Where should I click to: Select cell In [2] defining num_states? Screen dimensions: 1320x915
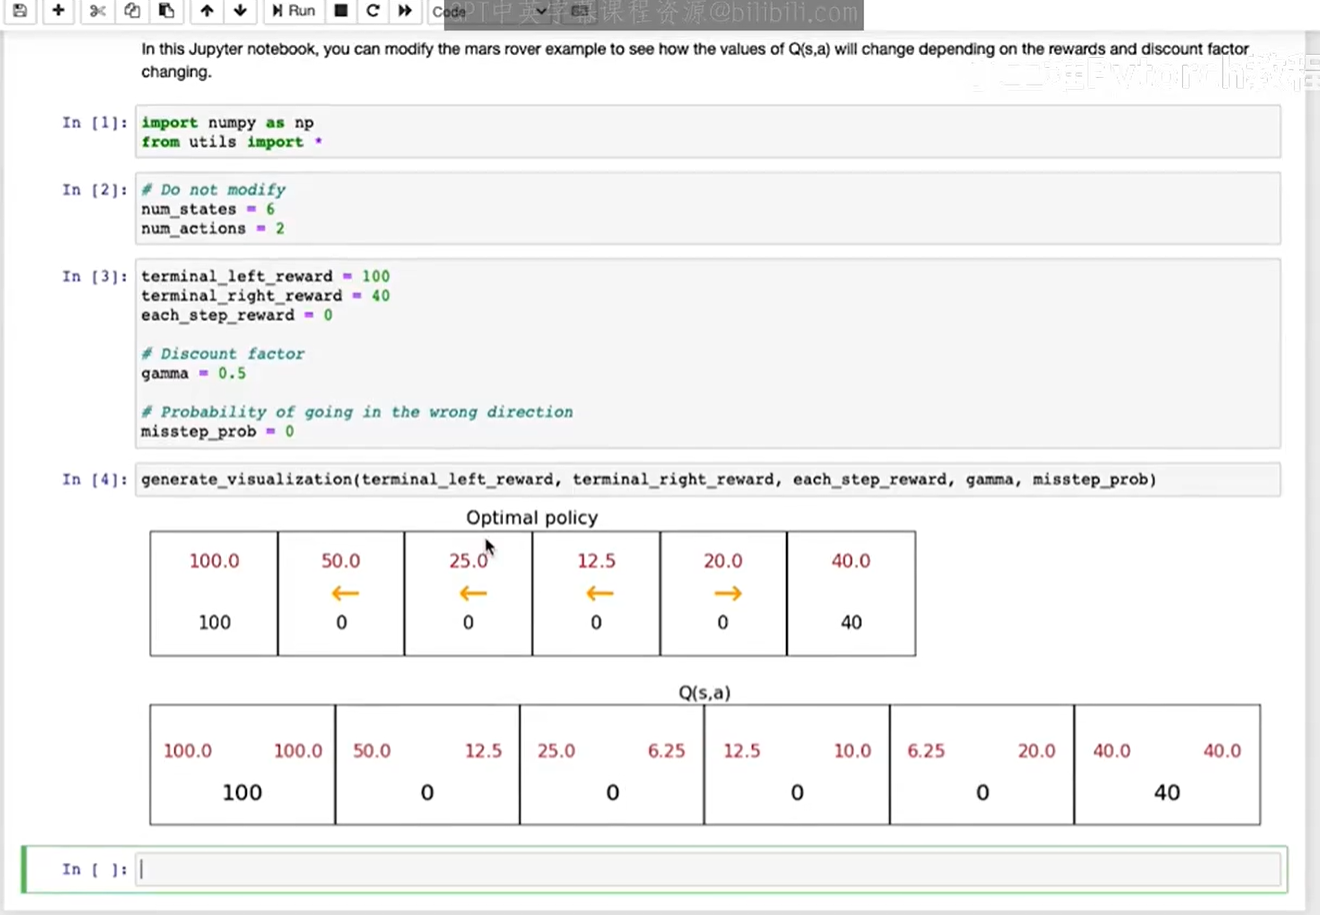[708, 208]
